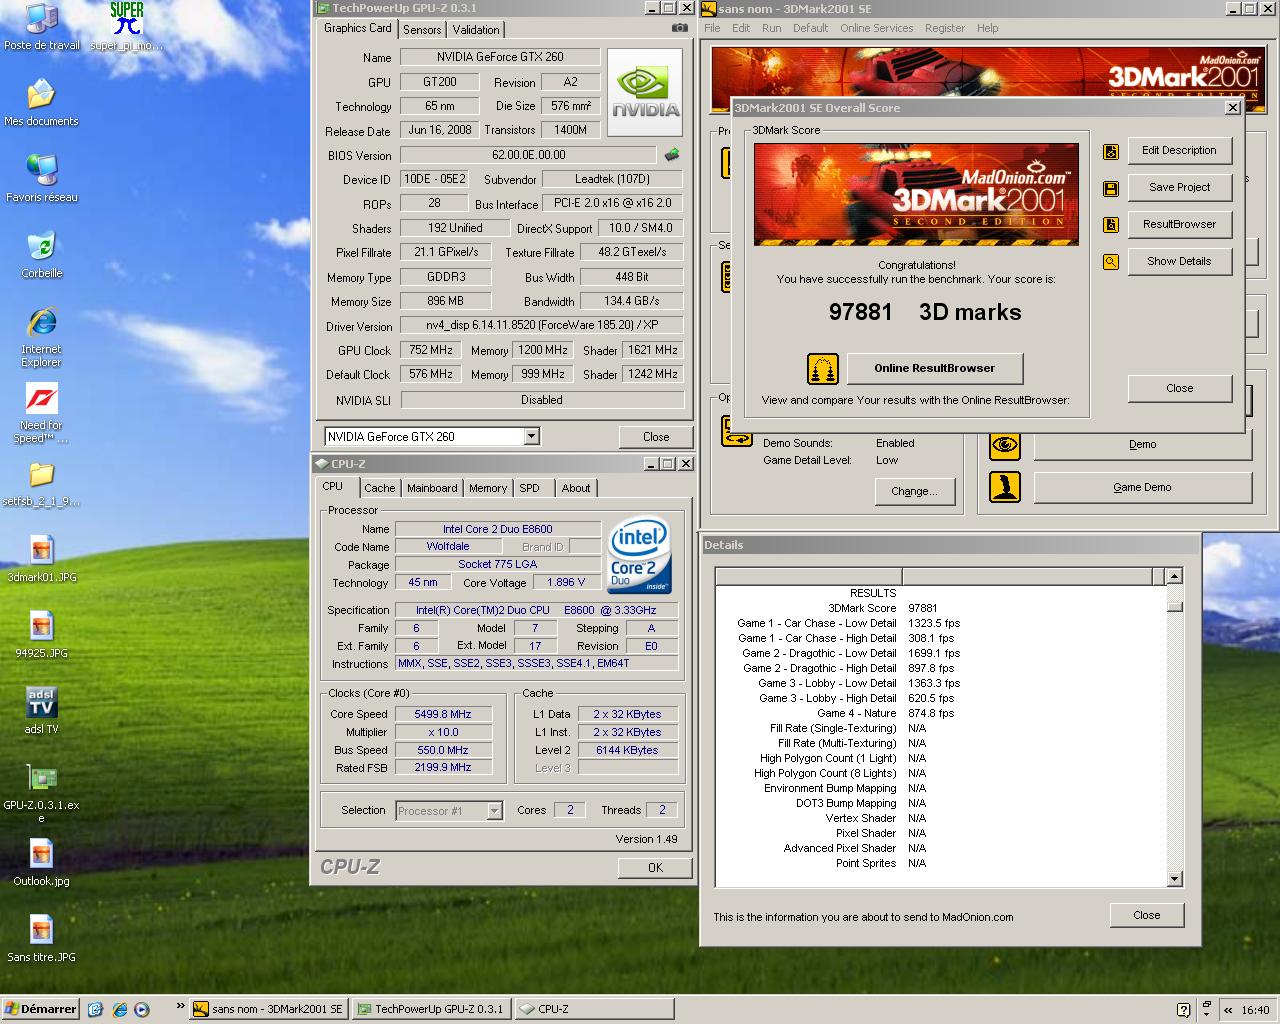This screenshot has height=1024, width=1280.
Task: Open Favoris réseau desktop icon
Action: click(41, 179)
